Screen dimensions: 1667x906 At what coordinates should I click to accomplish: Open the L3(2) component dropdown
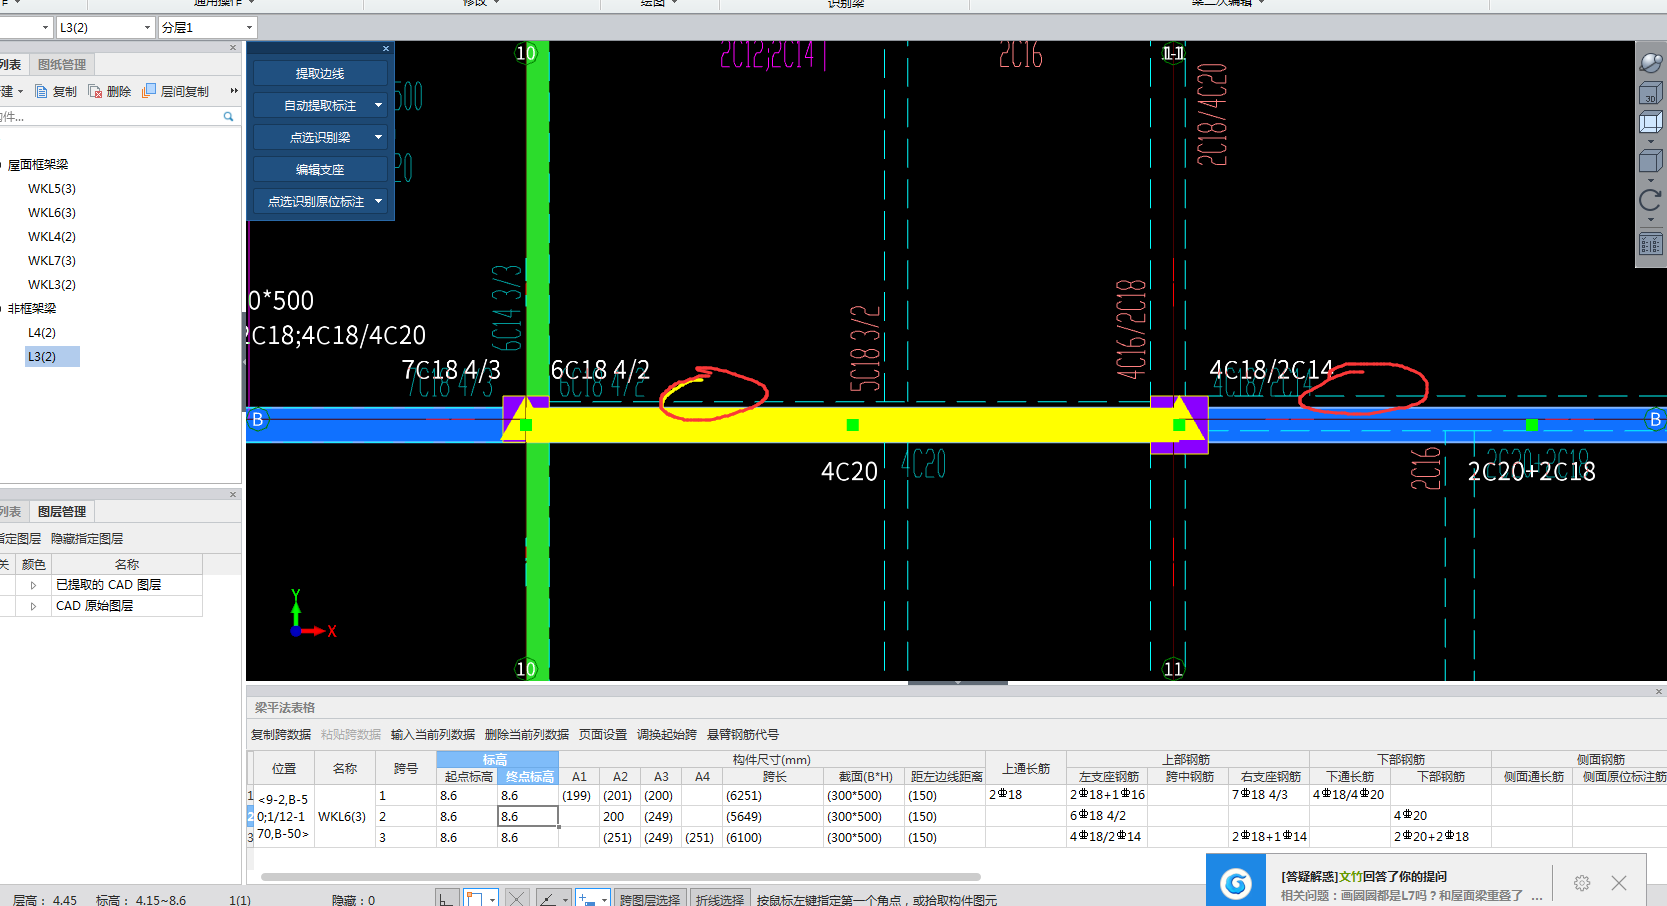point(147,27)
